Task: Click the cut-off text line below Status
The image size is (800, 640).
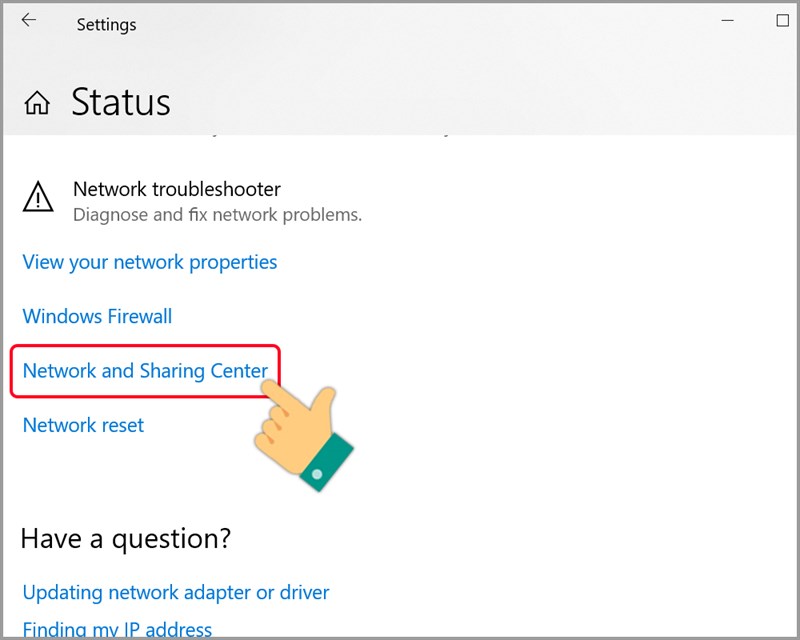Action: pyautogui.click(x=300, y=132)
